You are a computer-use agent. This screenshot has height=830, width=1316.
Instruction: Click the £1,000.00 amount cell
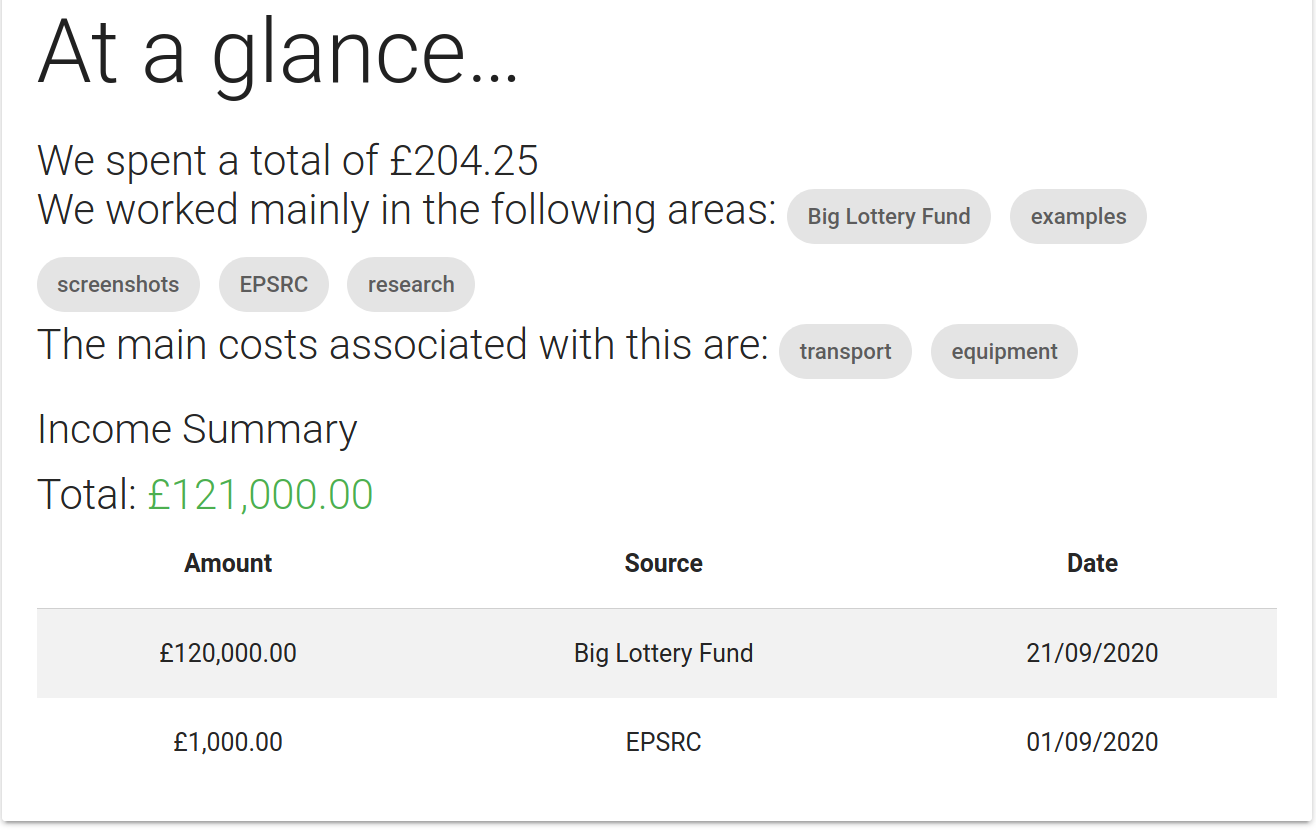tap(227, 742)
